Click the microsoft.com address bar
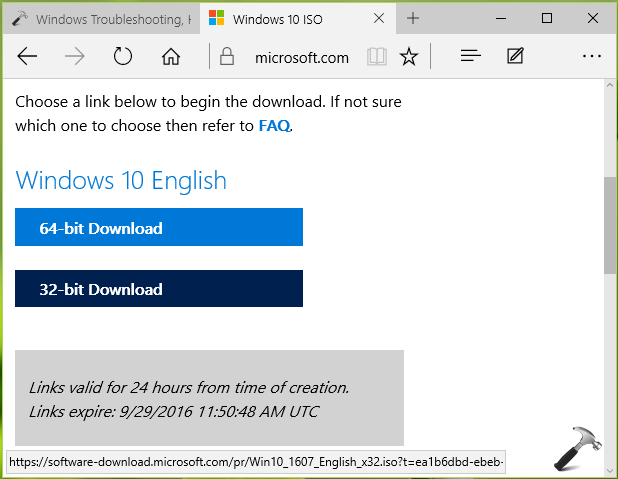 pyautogui.click(x=302, y=58)
